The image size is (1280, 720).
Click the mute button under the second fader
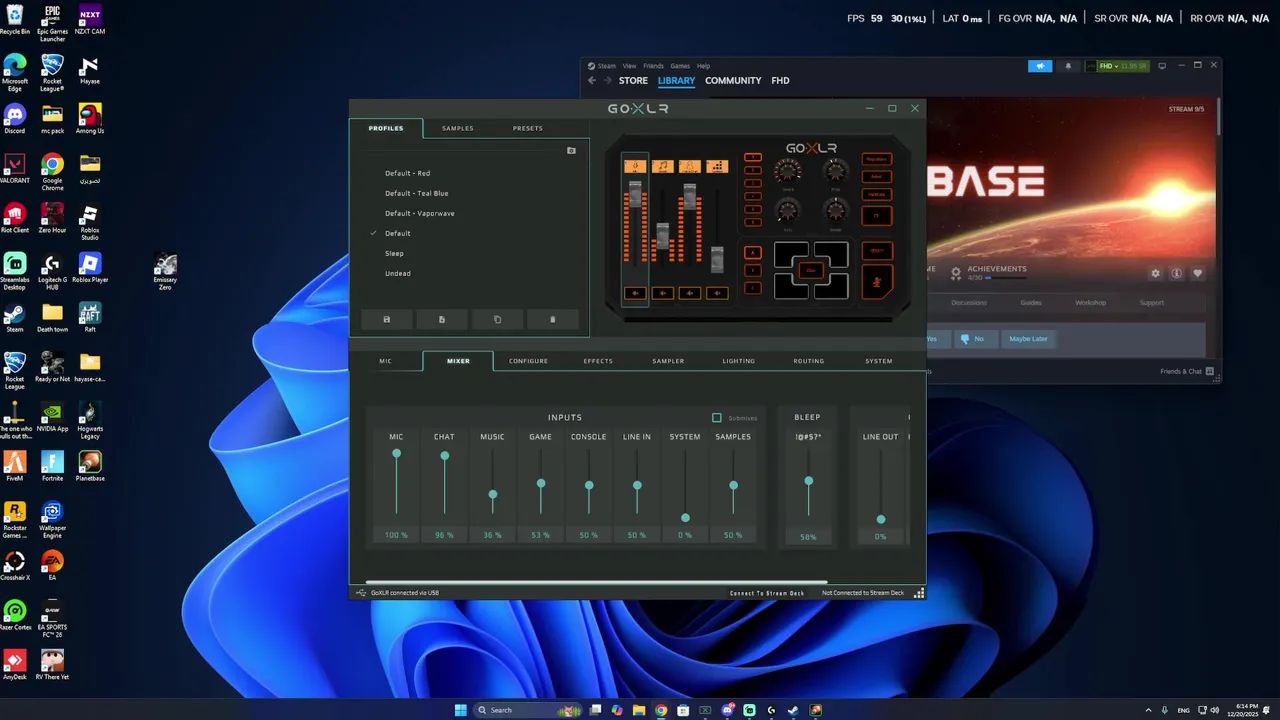pos(662,293)
